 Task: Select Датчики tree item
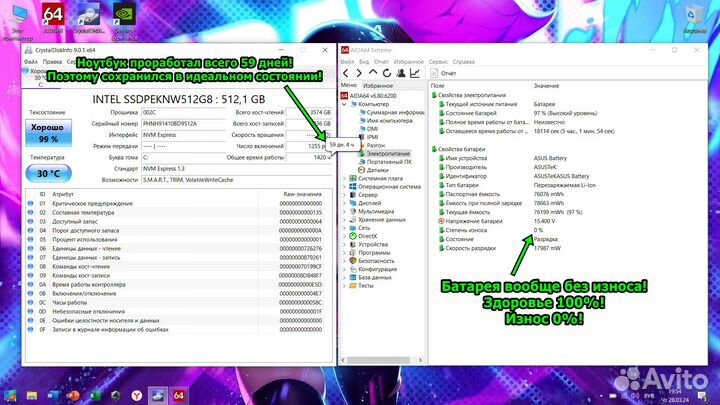pos(373,170)
